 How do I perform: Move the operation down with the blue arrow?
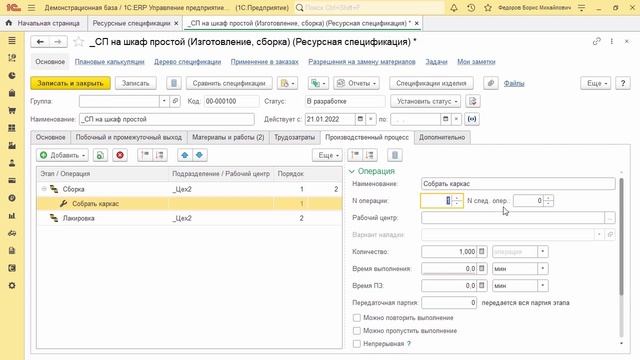(200, 155)
